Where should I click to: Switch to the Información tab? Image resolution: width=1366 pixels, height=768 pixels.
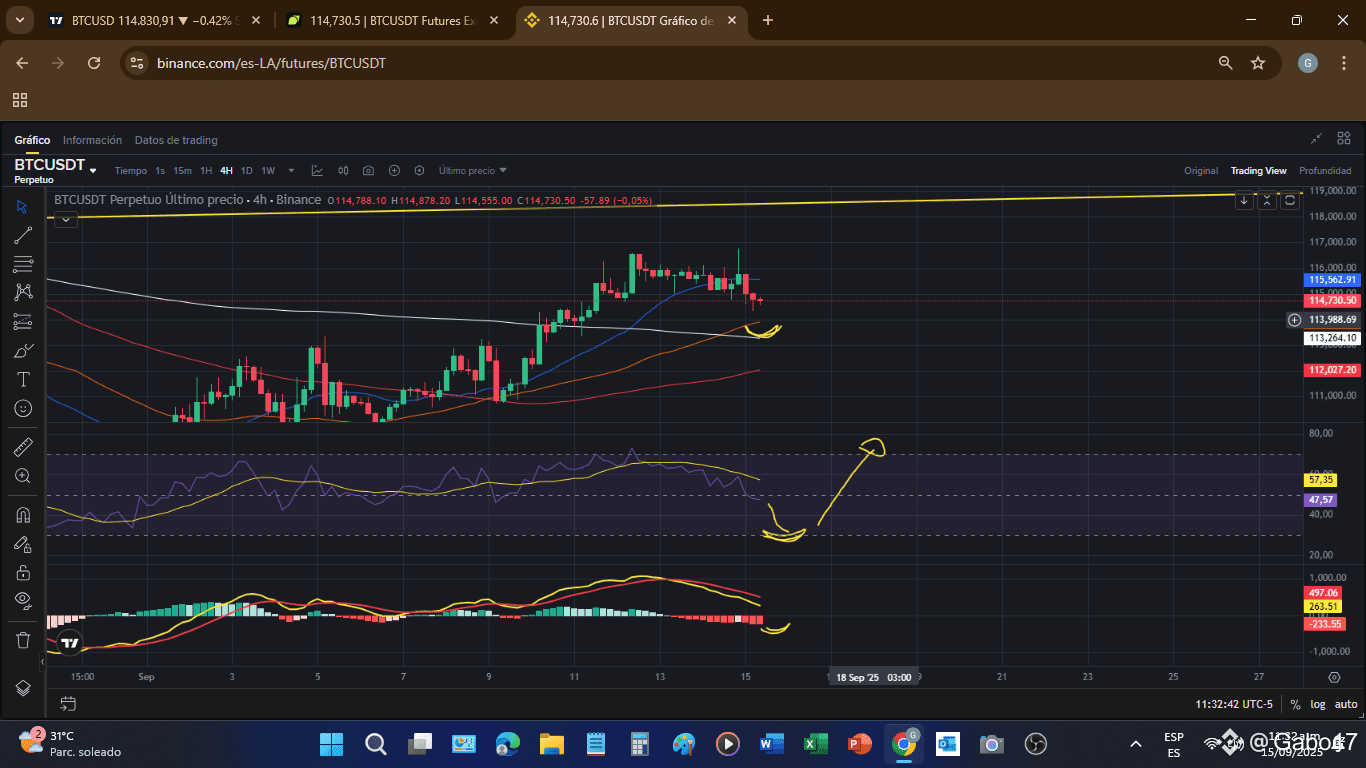coord(92,140)
